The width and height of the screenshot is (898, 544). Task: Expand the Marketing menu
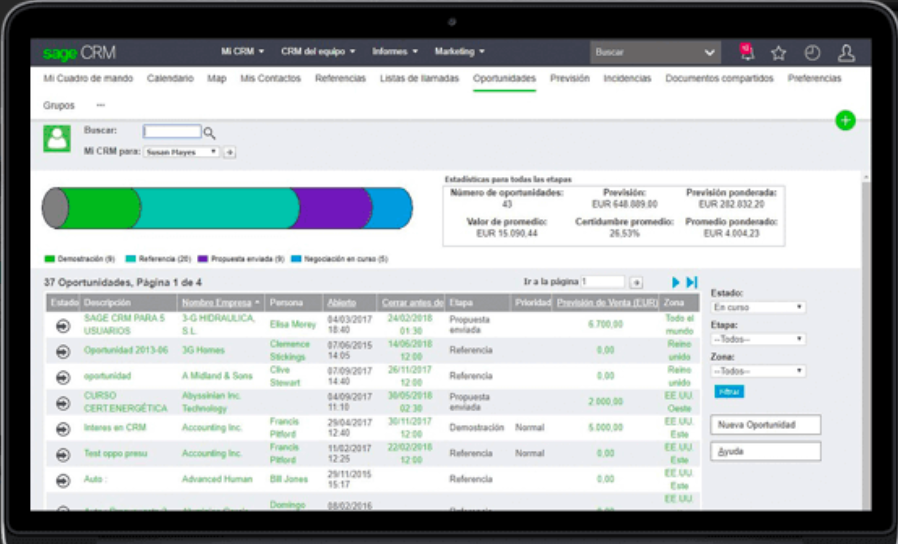[459, 52]
